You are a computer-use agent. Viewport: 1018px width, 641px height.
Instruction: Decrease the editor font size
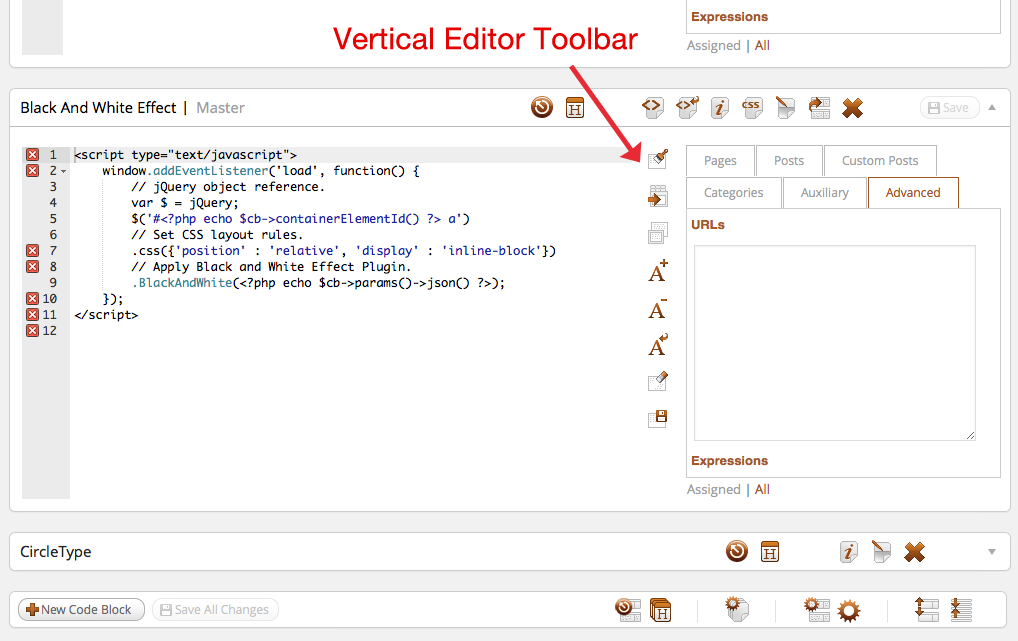click(657, 308)
